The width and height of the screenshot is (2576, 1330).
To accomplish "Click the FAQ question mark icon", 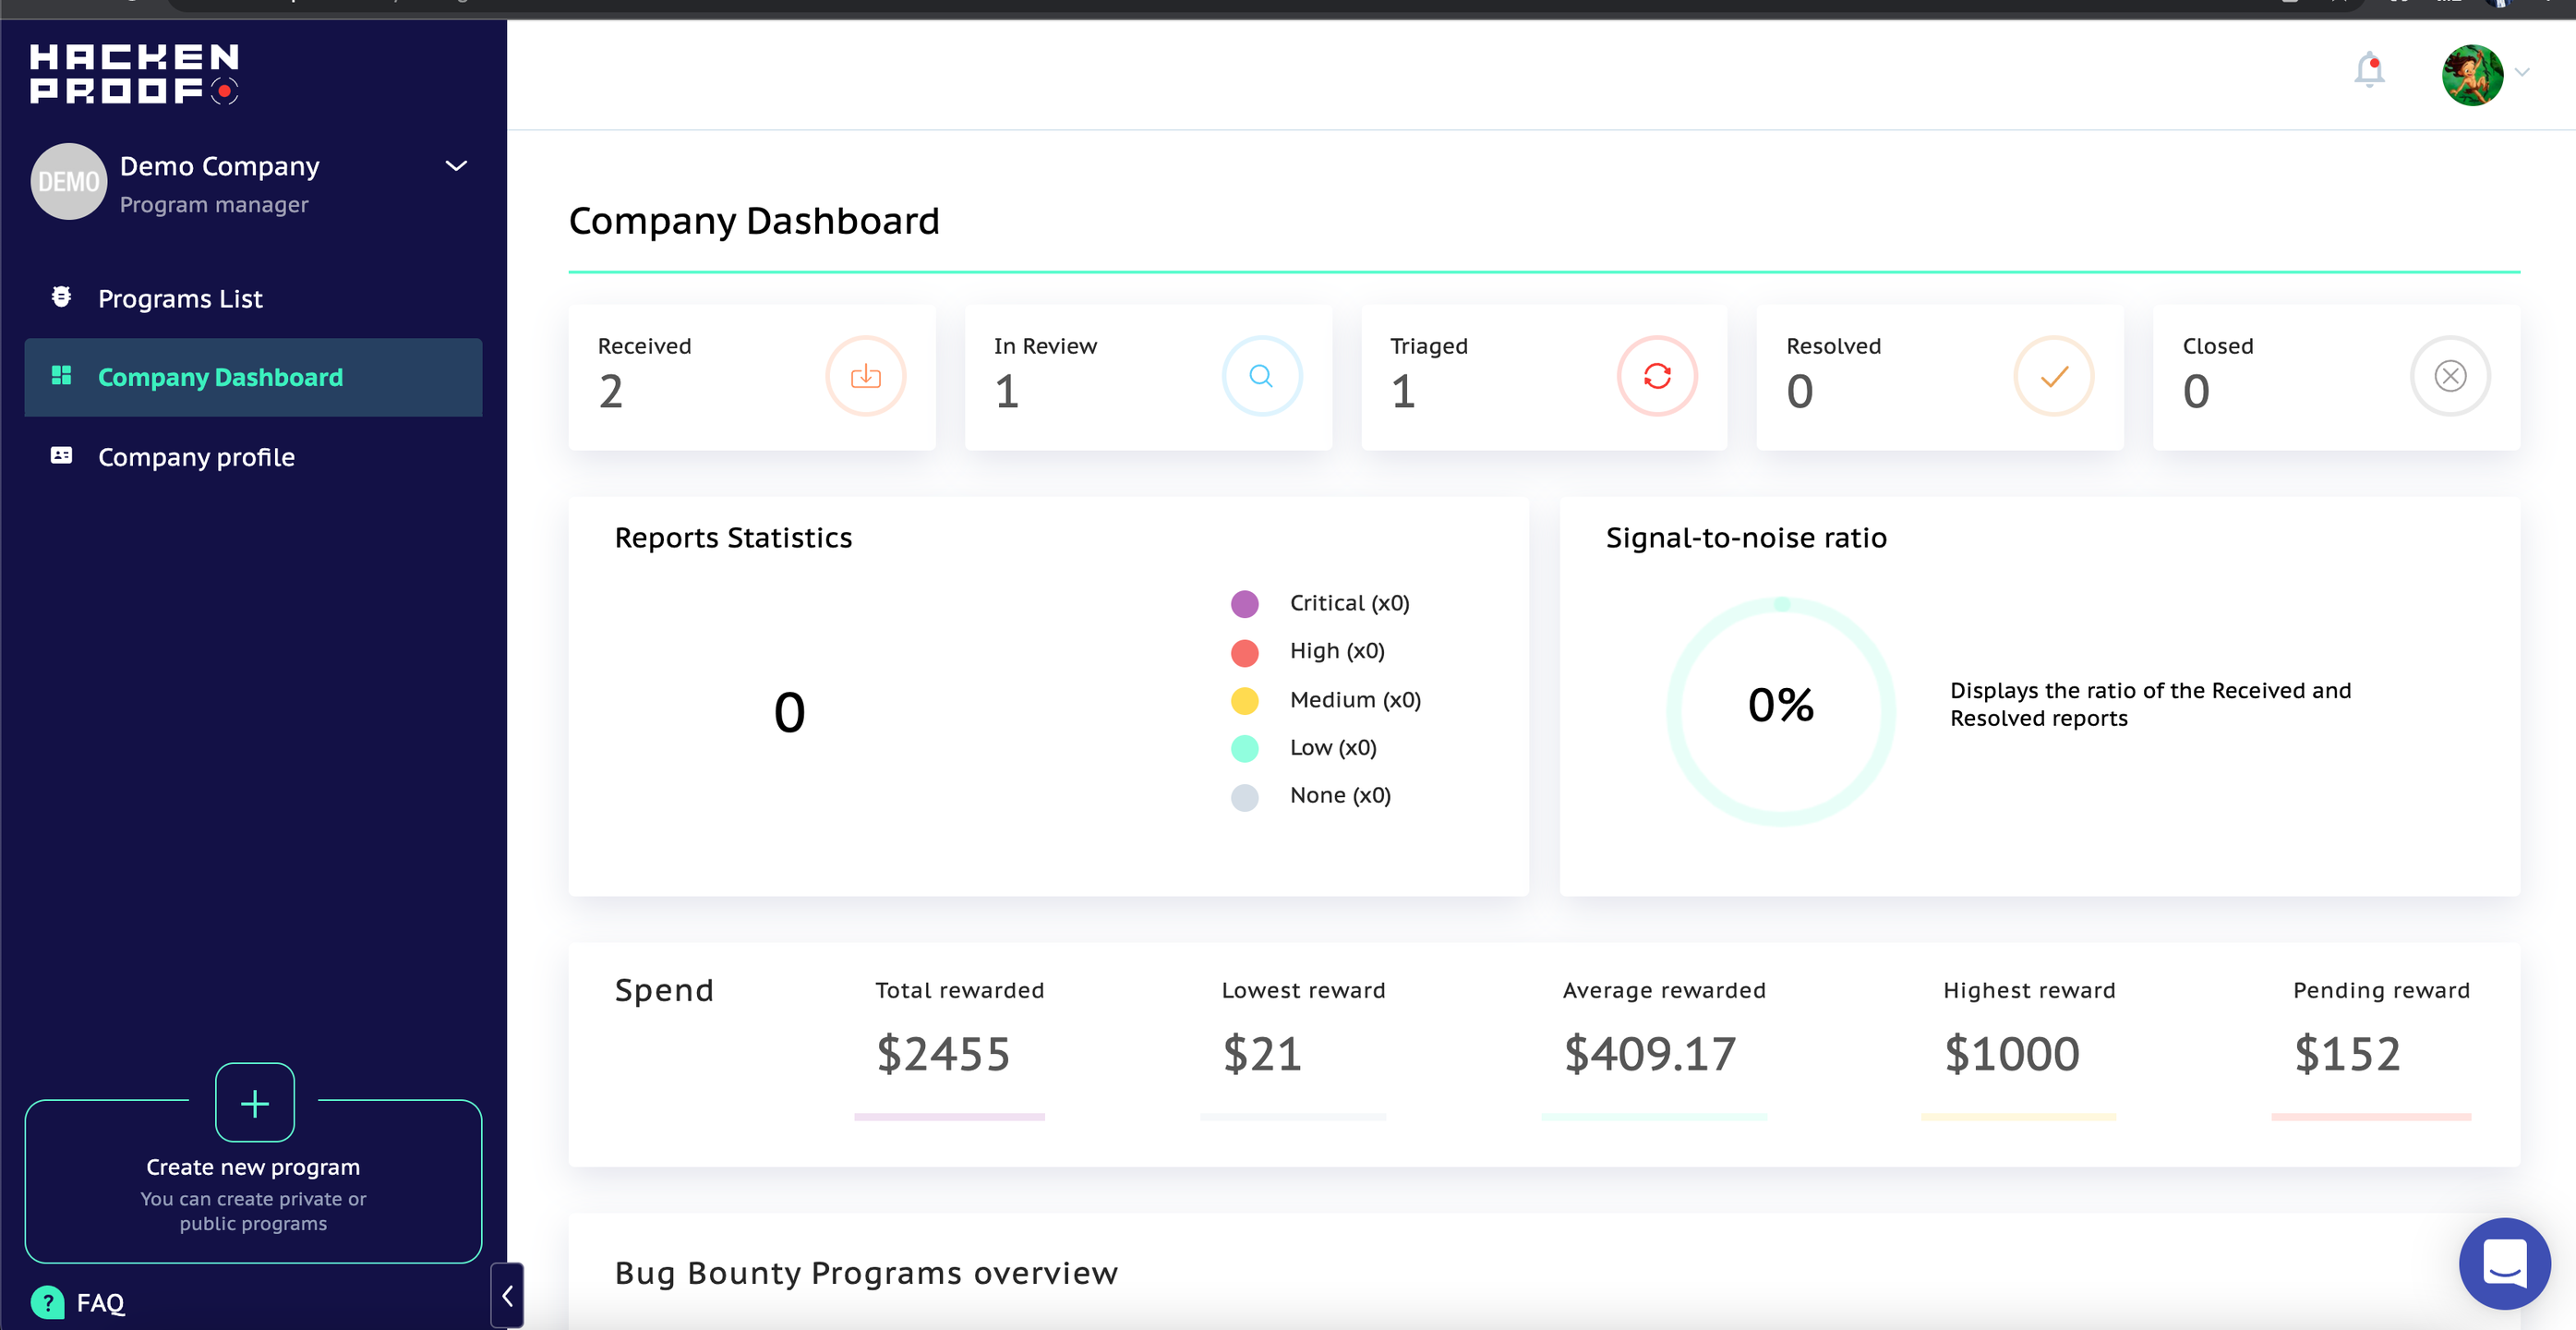I will 47,1302.
